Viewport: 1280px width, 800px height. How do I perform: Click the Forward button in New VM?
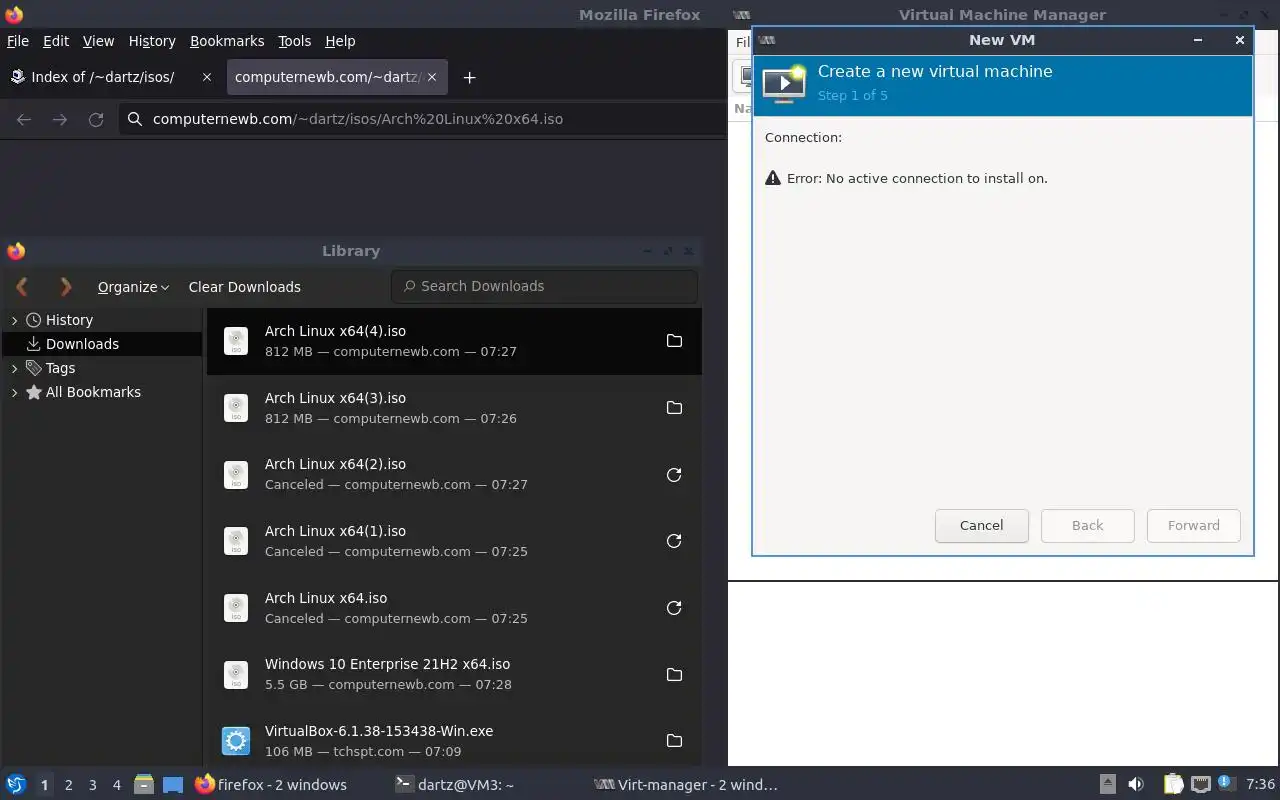(1193, 525)
